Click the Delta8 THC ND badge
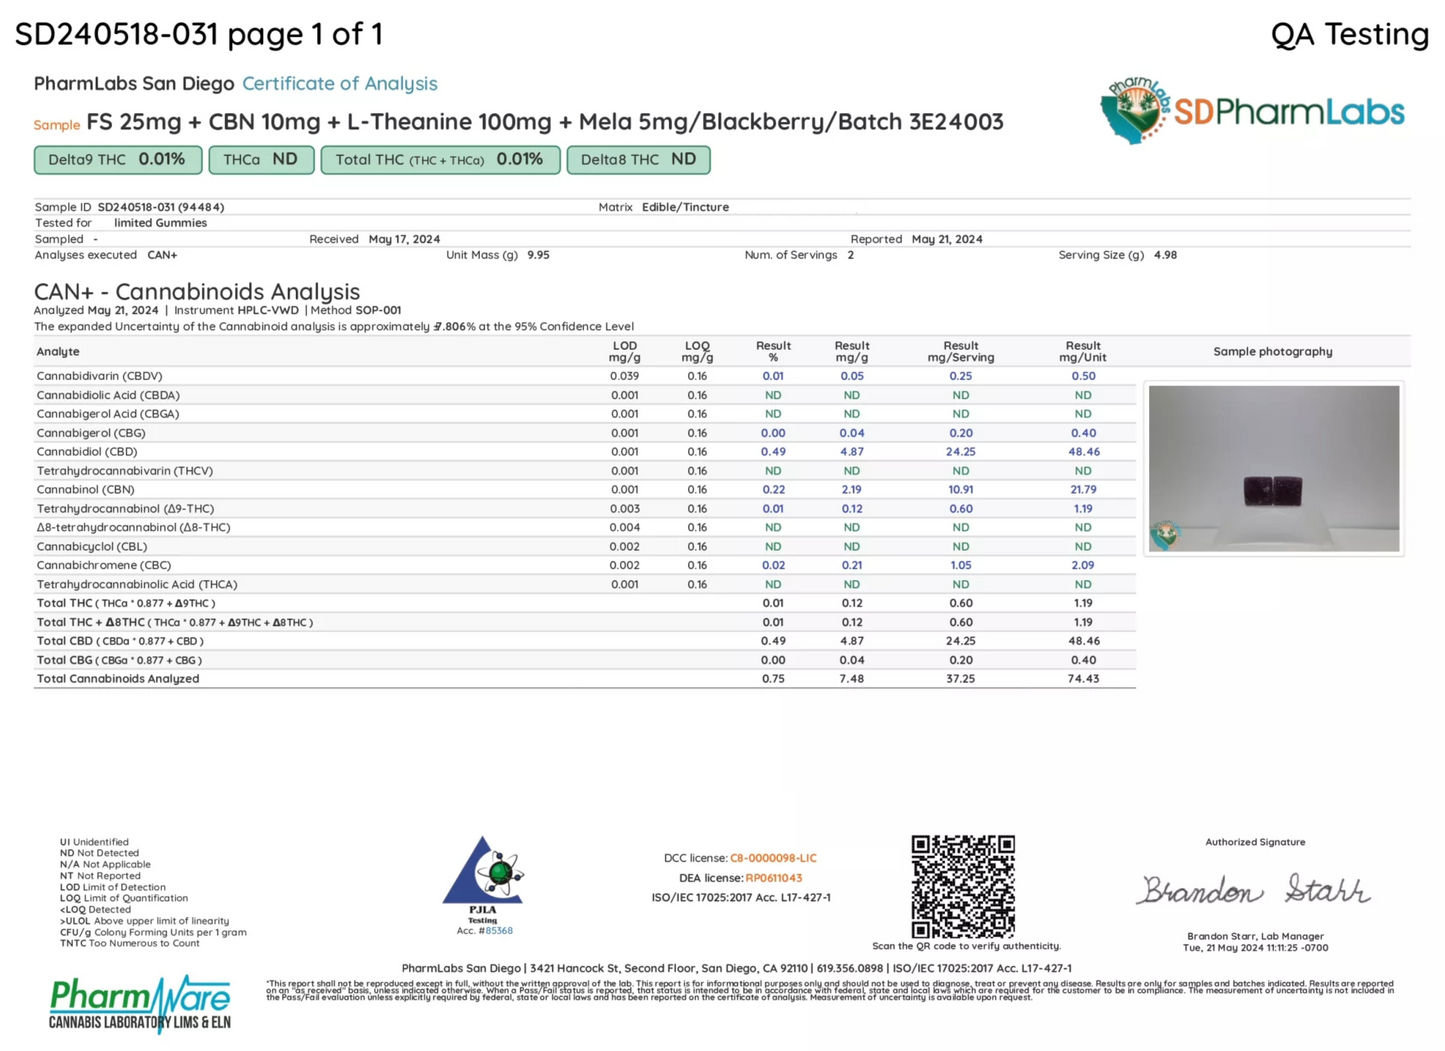 click(638, 160)
